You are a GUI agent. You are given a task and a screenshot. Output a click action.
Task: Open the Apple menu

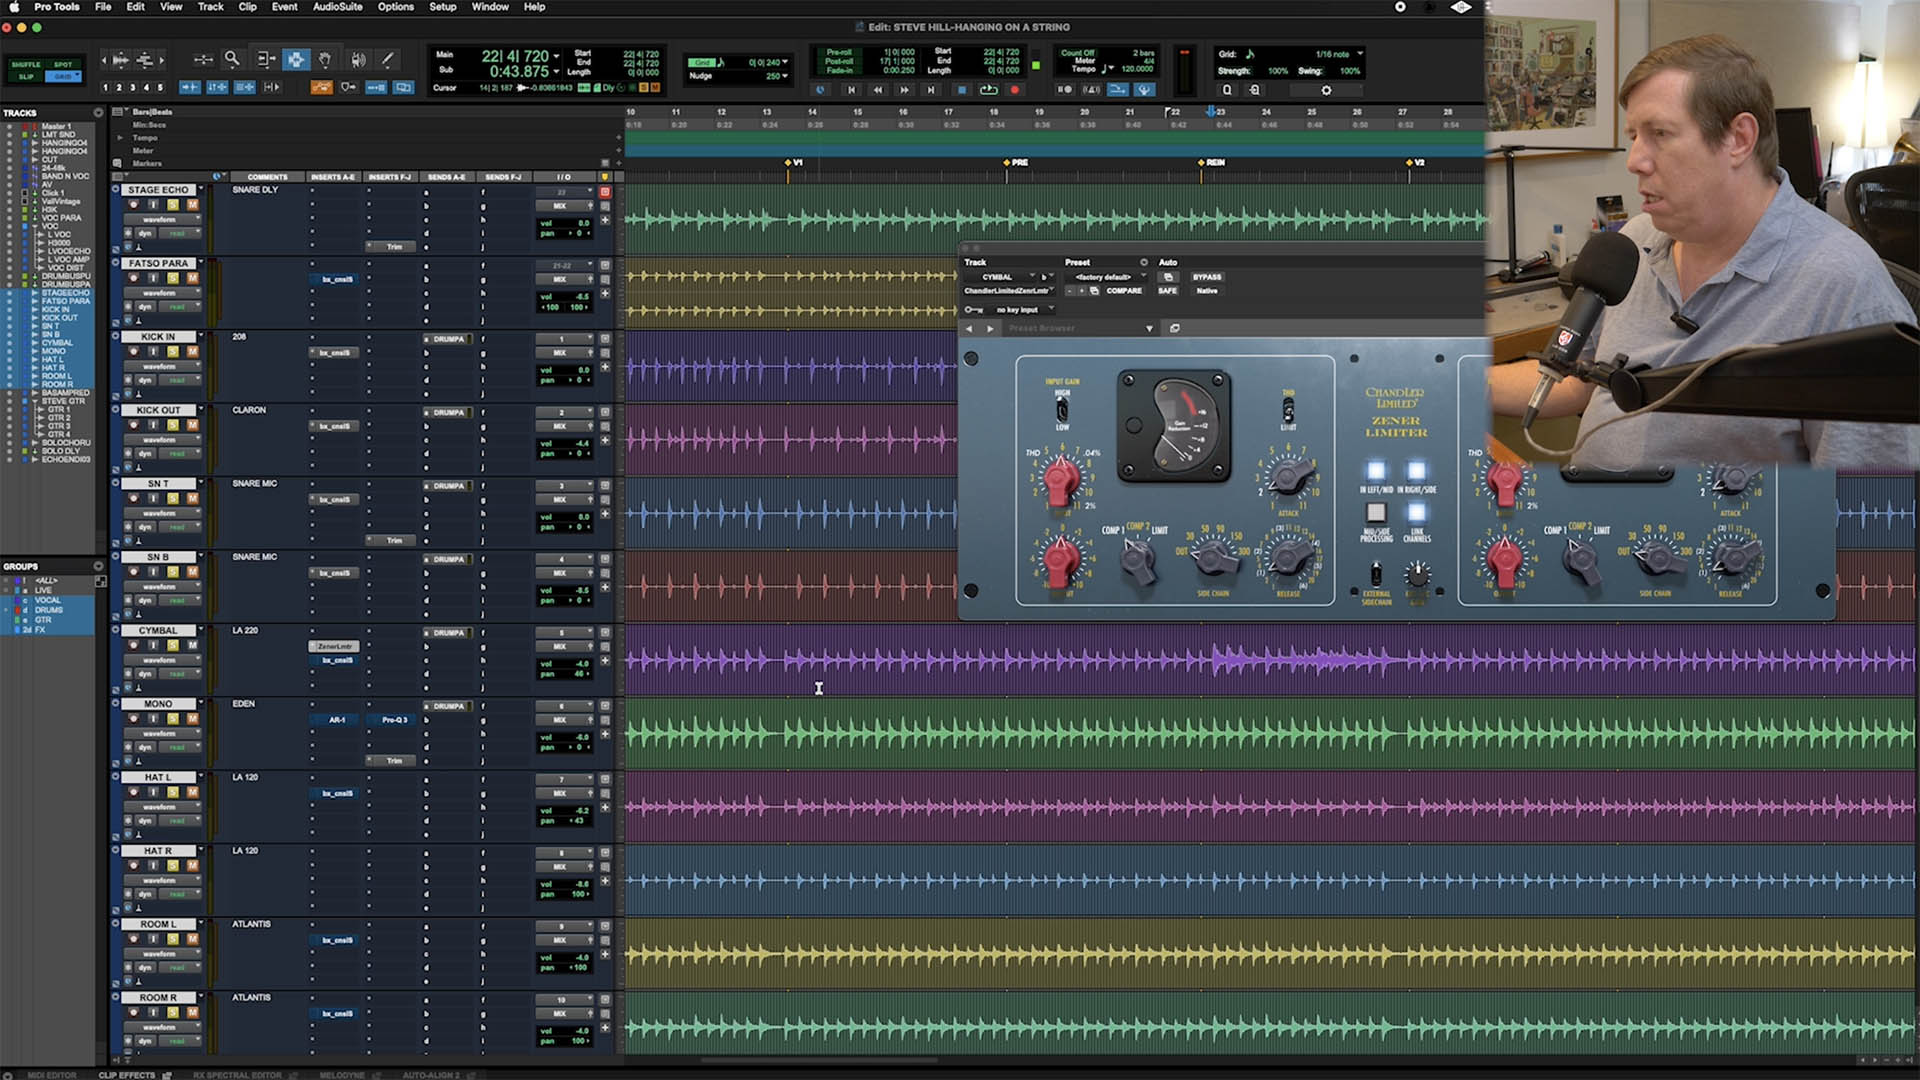14,7
